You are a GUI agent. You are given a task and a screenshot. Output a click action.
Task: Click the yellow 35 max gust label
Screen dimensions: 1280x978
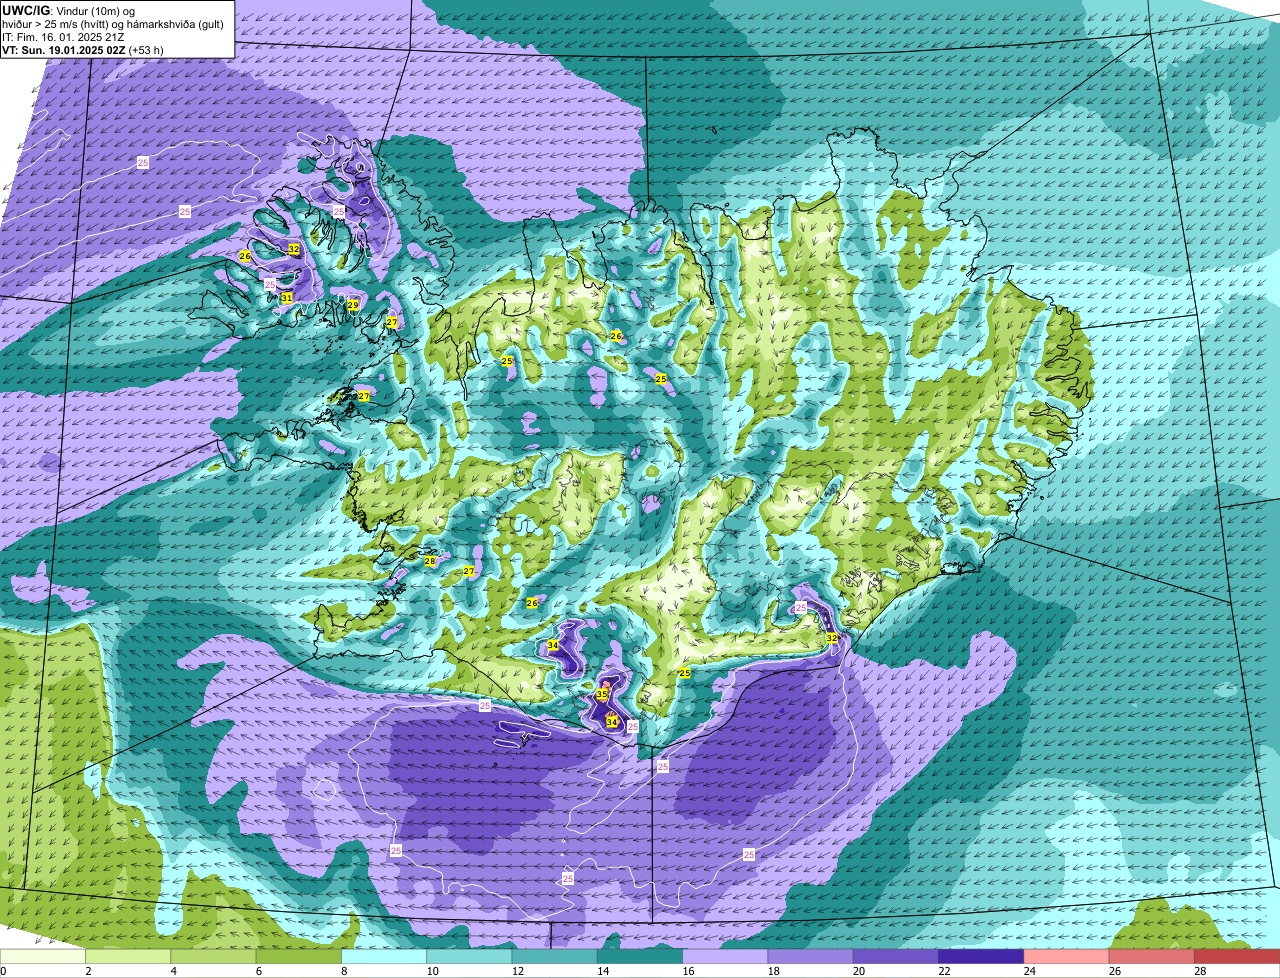[602, 694]
